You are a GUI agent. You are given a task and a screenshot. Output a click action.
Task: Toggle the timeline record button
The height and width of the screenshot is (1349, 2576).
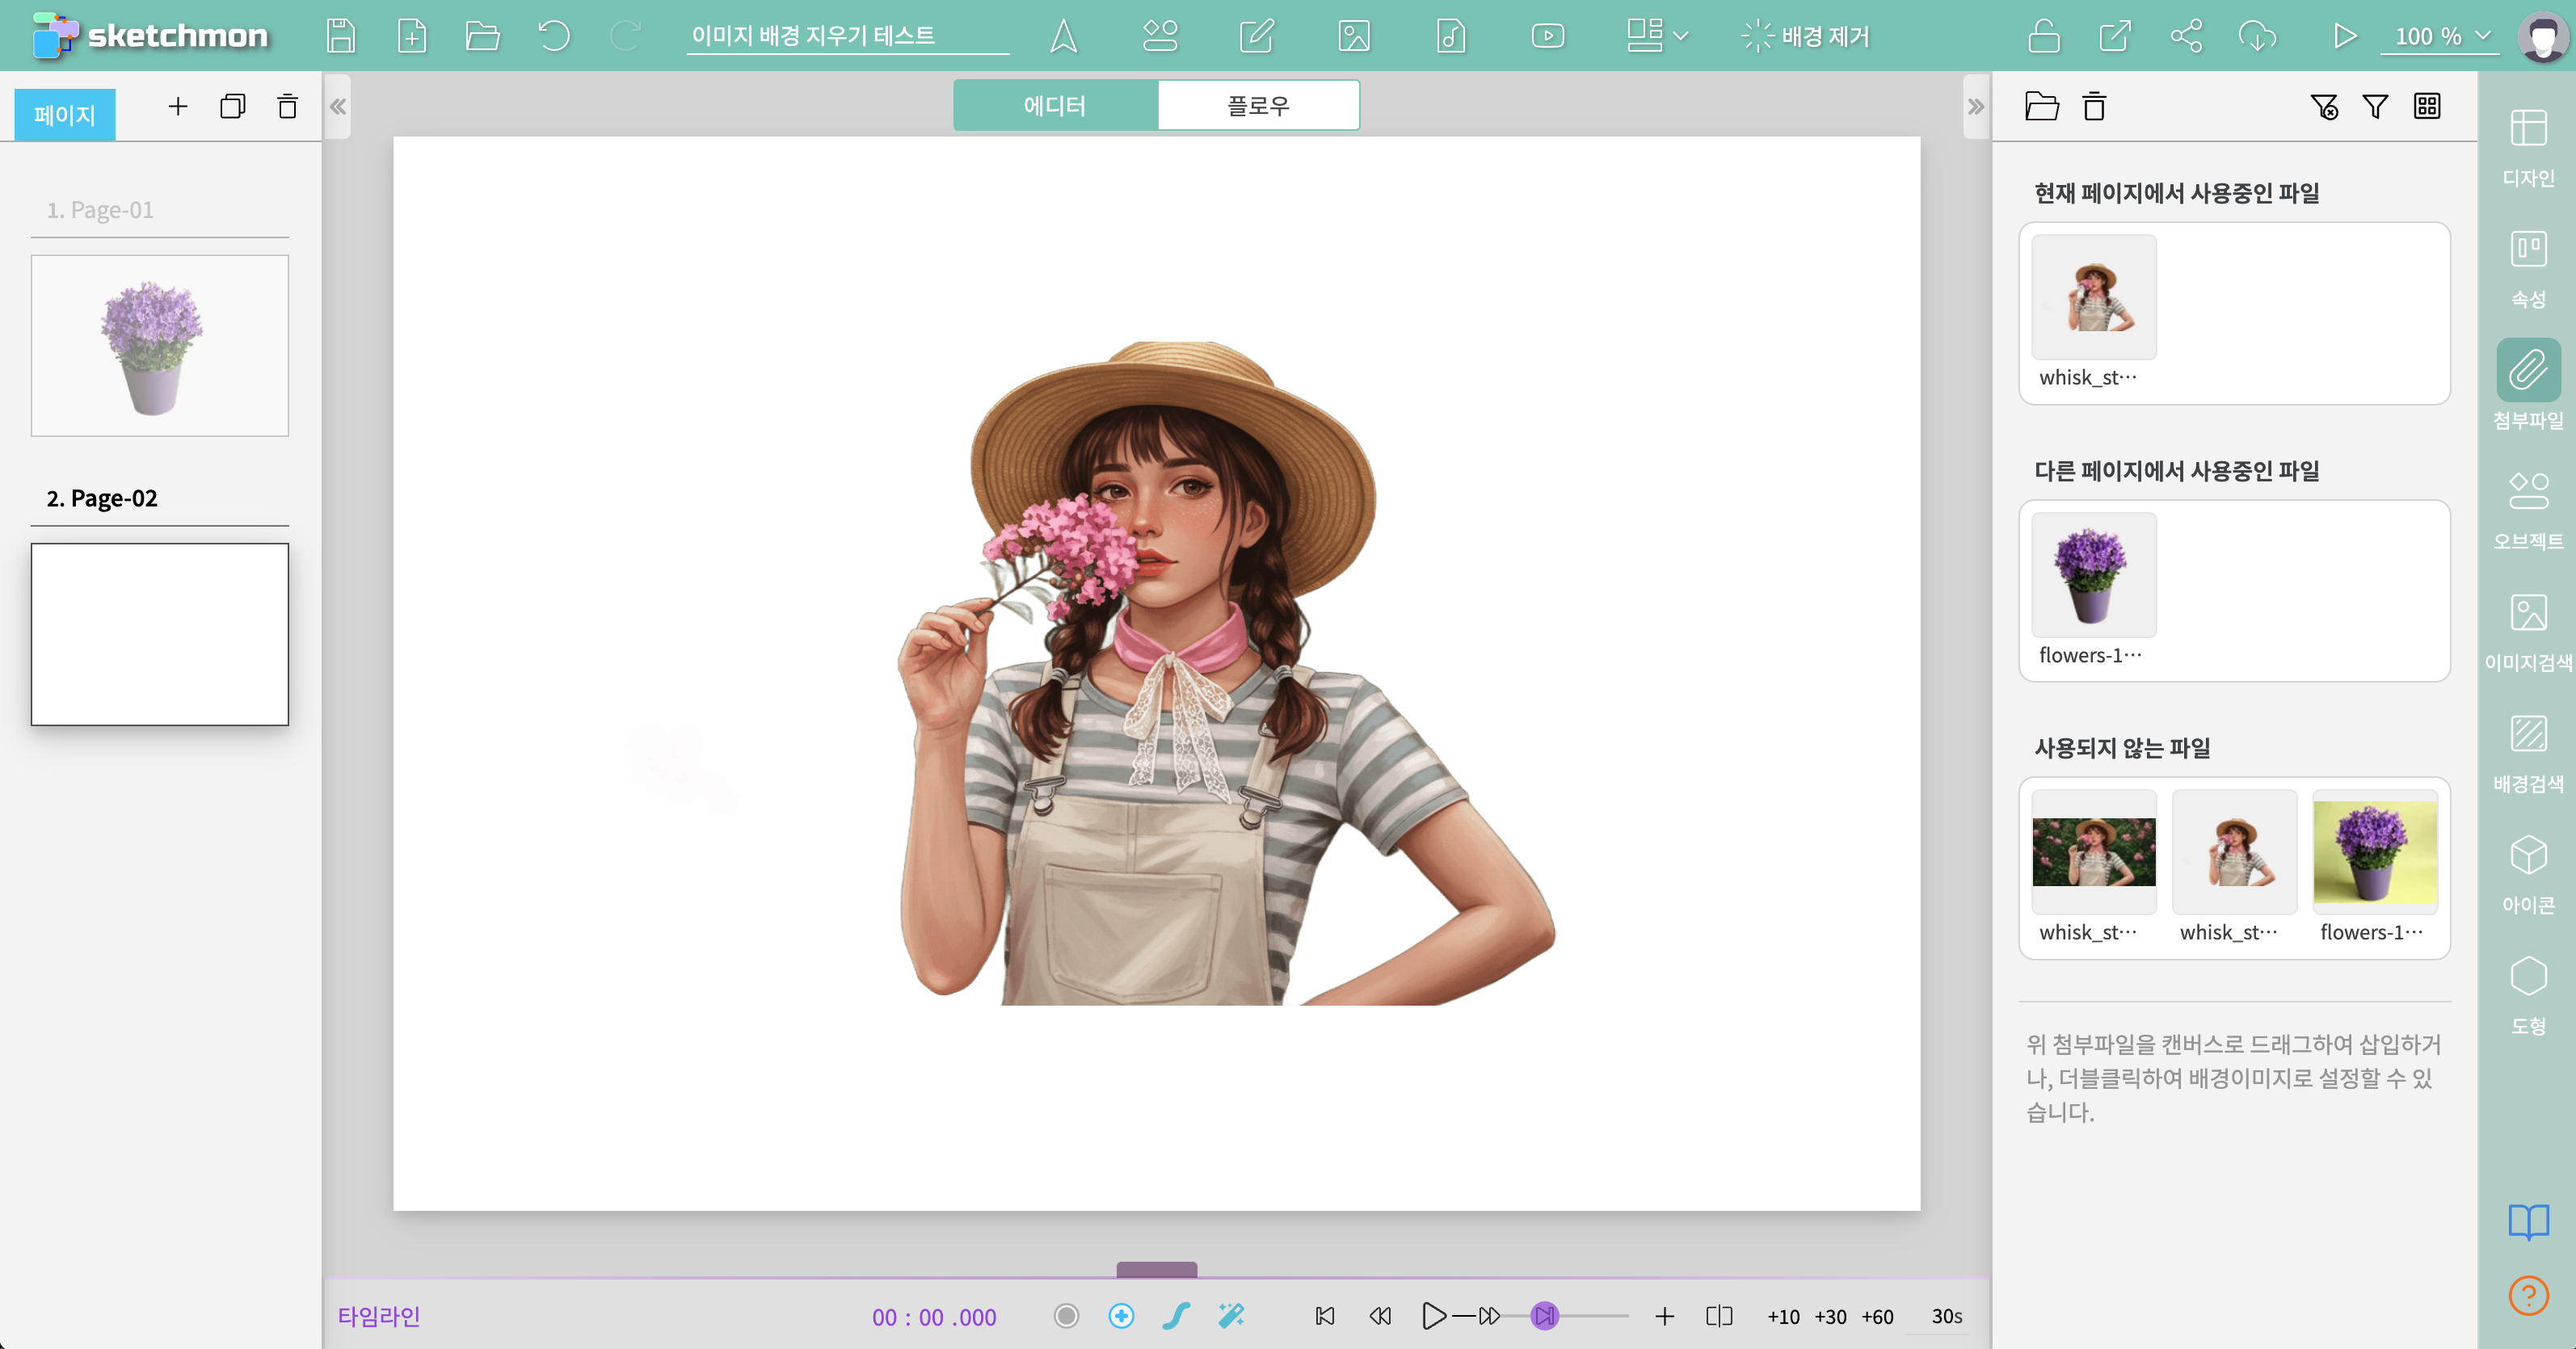[x=1066, y=1315]
